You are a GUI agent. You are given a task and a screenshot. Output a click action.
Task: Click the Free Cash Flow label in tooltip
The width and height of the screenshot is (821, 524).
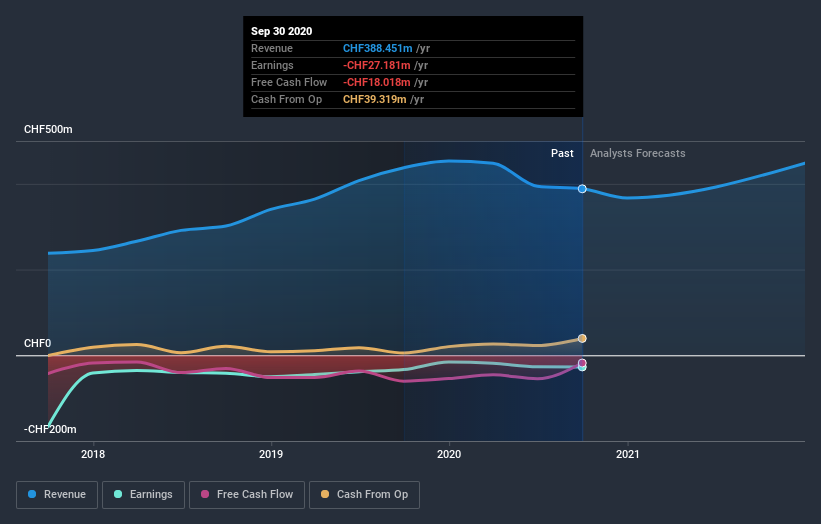[289, 82]
